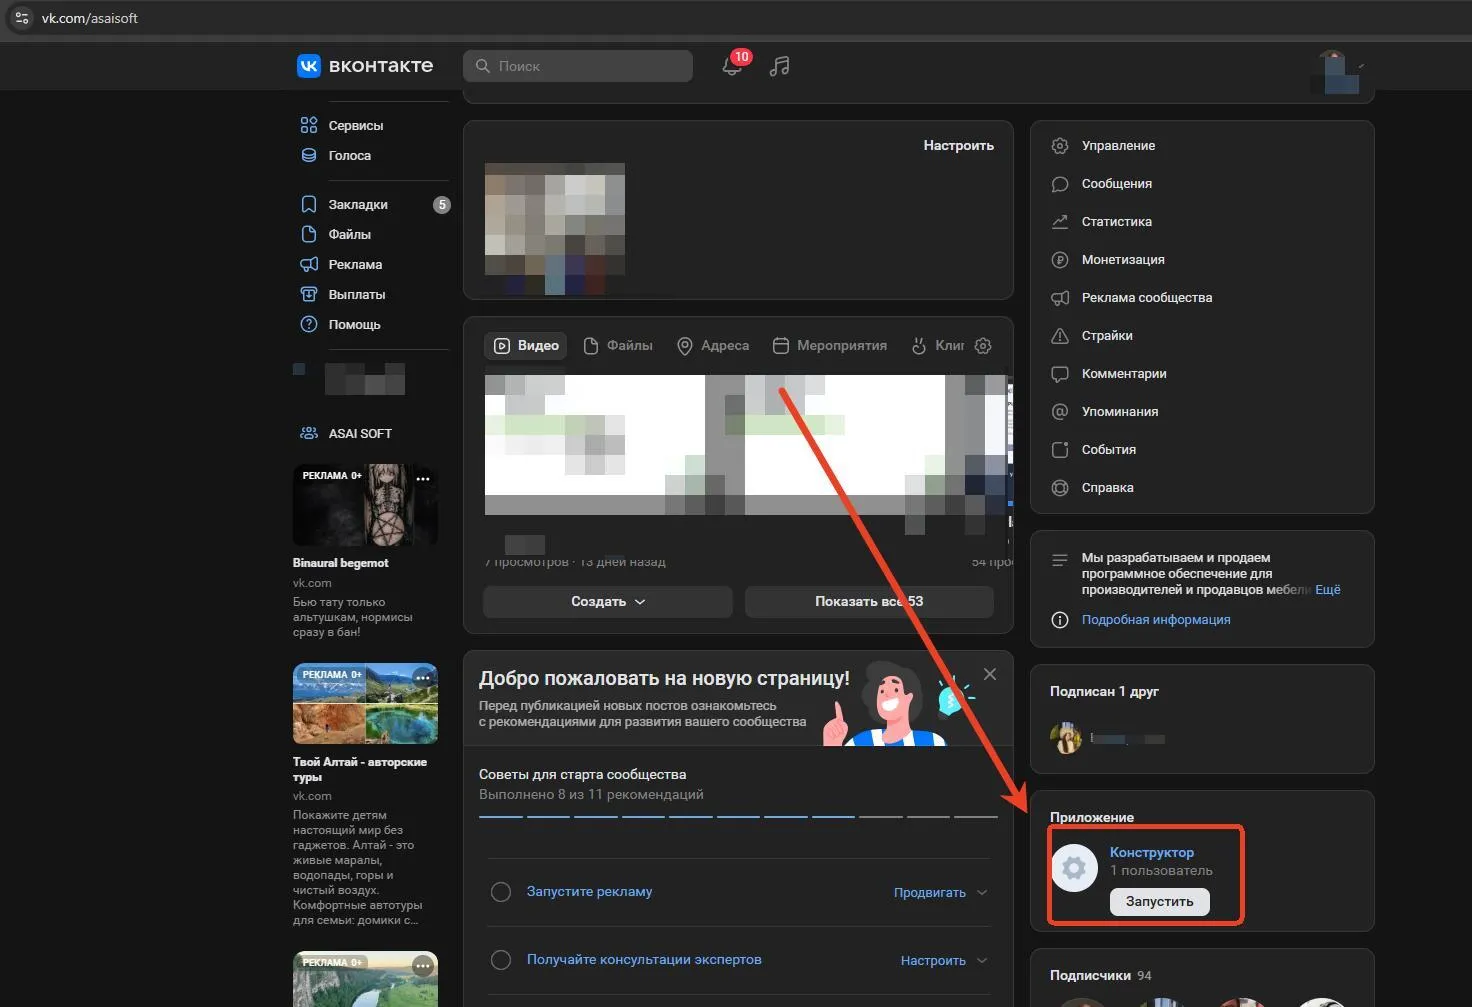Image resolution: width=1472 pixels, height=1007 pixels.
Task: Click the tabs settings gear icon
Action: tap(983, 346)
